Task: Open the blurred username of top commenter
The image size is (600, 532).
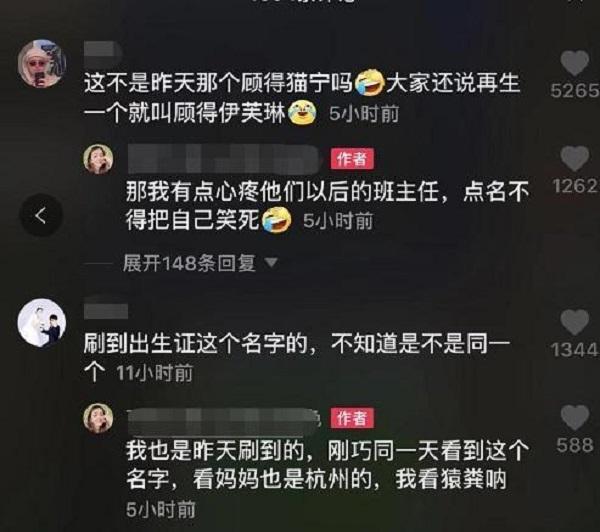Action: click(103, 52)
